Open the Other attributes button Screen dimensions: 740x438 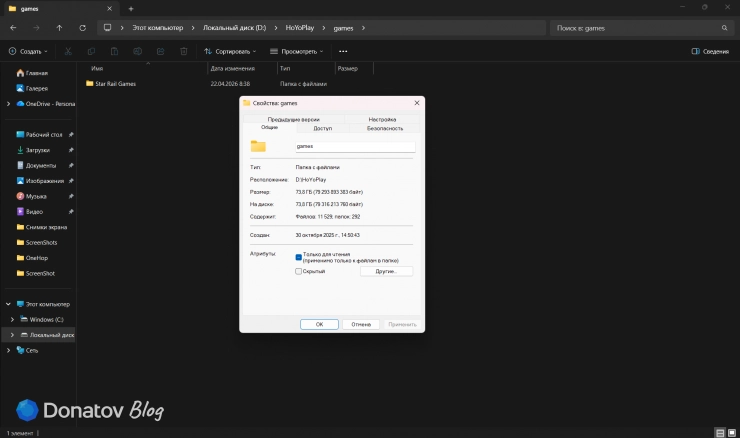(386, 271)
